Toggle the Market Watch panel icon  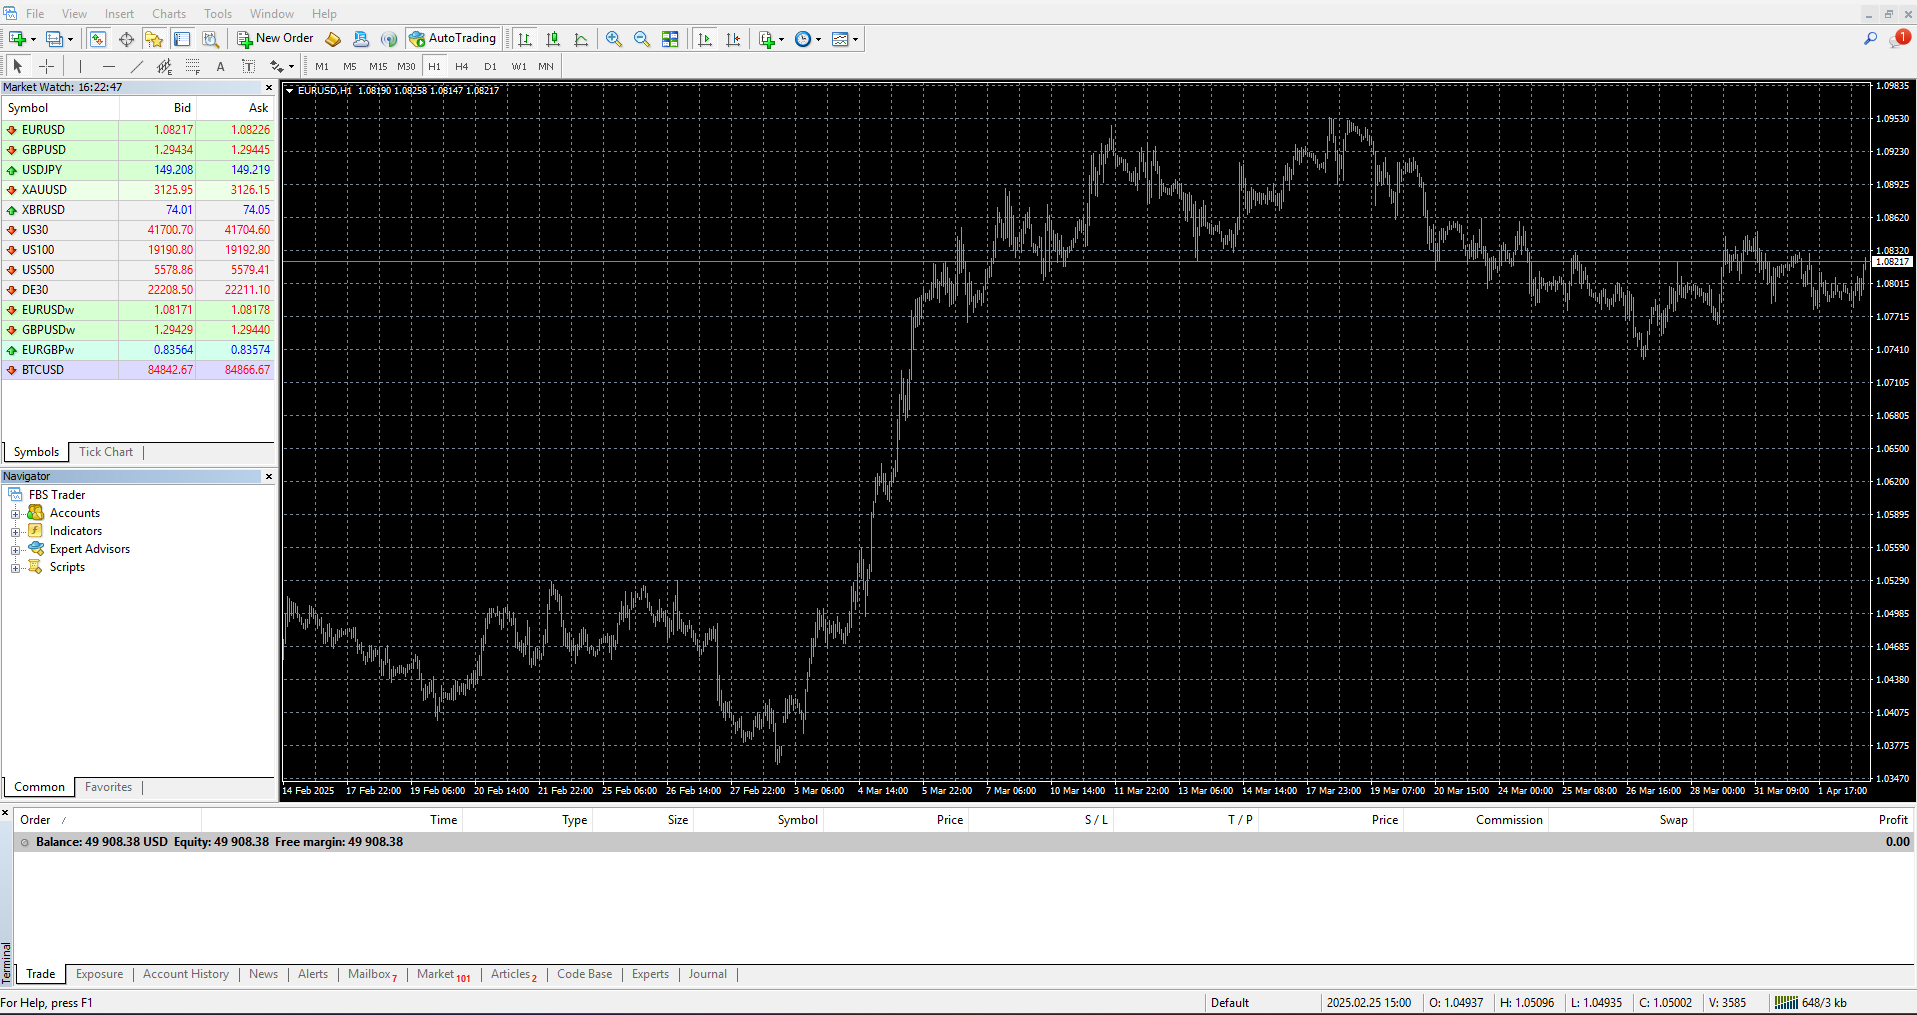[x=98, y=39]
